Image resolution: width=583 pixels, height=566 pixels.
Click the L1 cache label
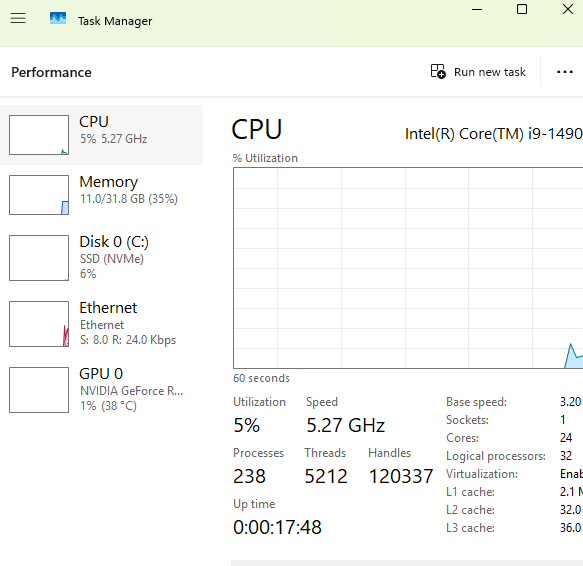470,492
